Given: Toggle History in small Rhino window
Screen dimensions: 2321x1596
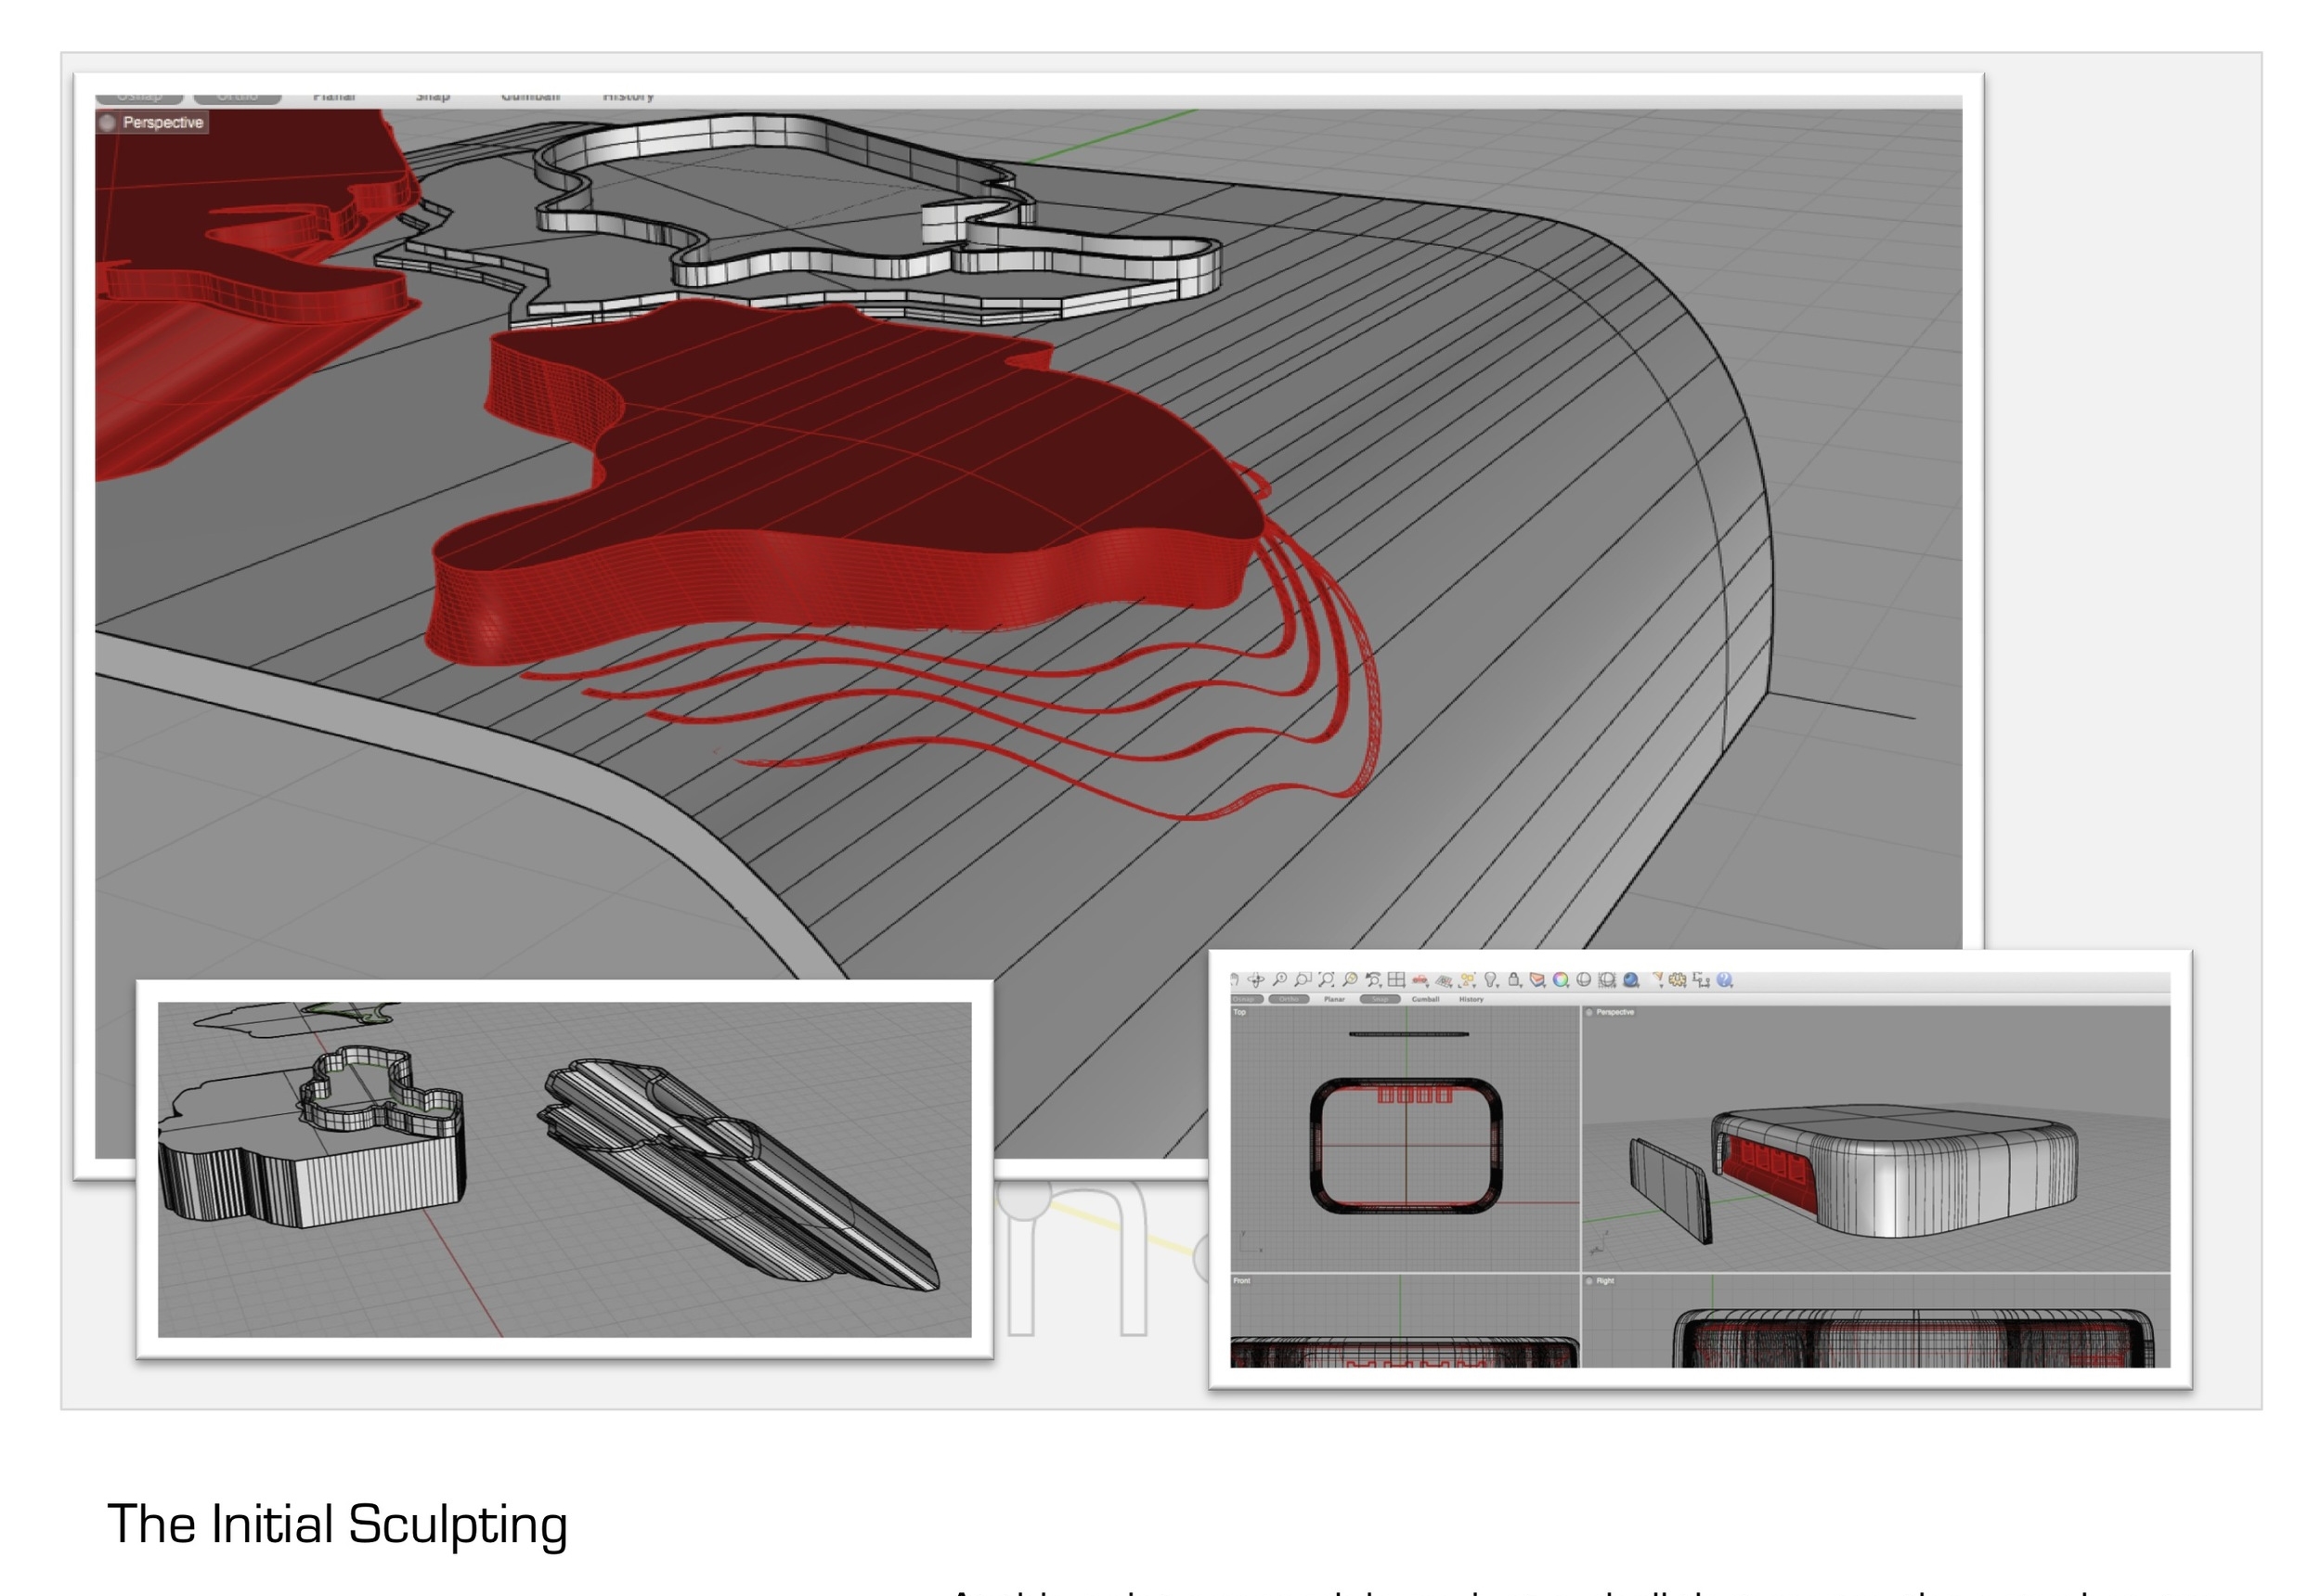Looking at the screenshot, I should pyautogui.click(x=1472, y=1000).
